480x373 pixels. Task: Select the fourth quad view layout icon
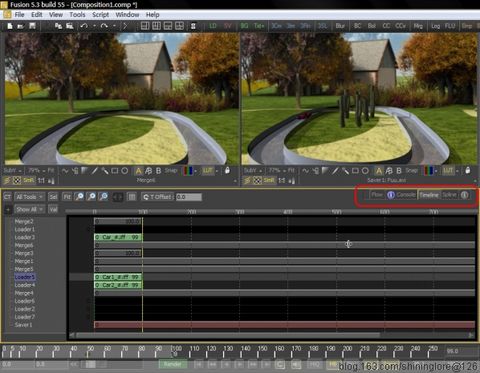coord(179,26)
